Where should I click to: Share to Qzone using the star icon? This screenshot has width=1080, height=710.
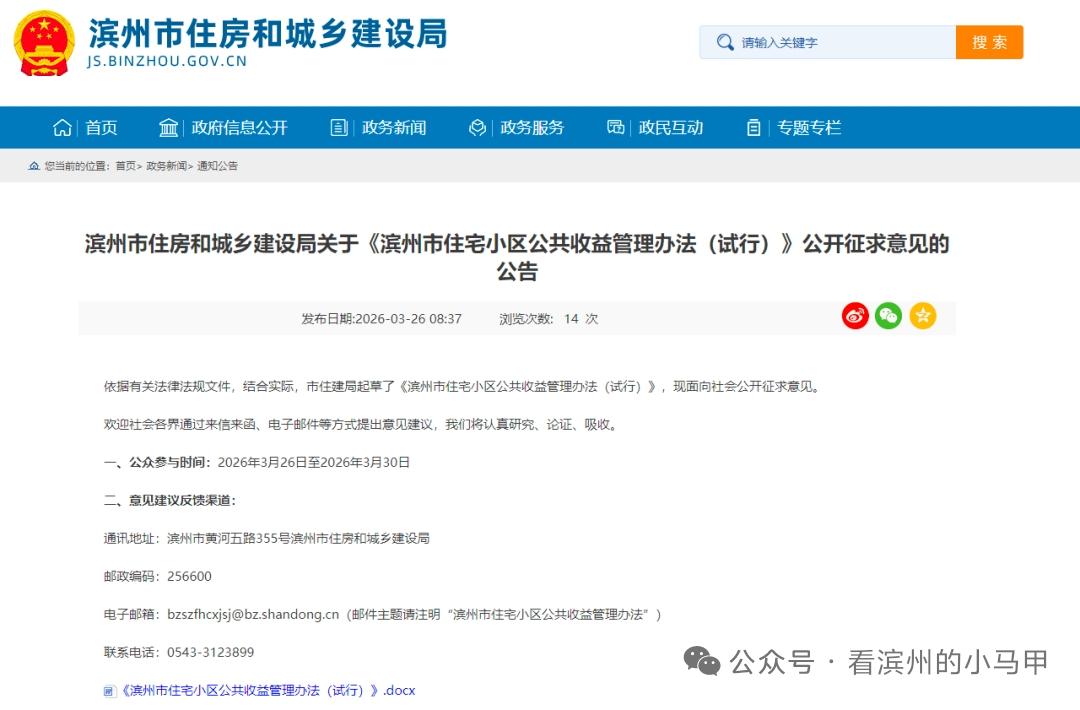922,315
